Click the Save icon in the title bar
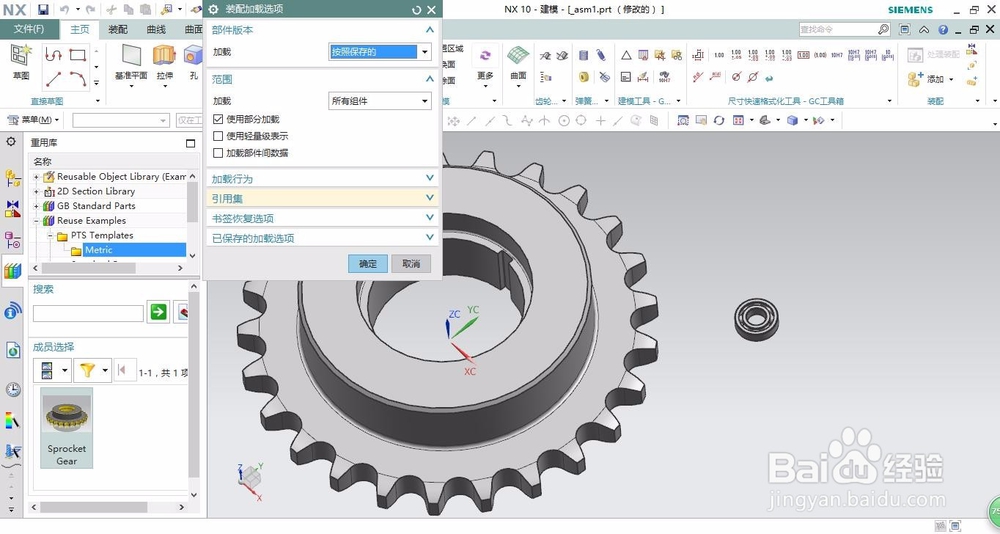 coord(43,10)
